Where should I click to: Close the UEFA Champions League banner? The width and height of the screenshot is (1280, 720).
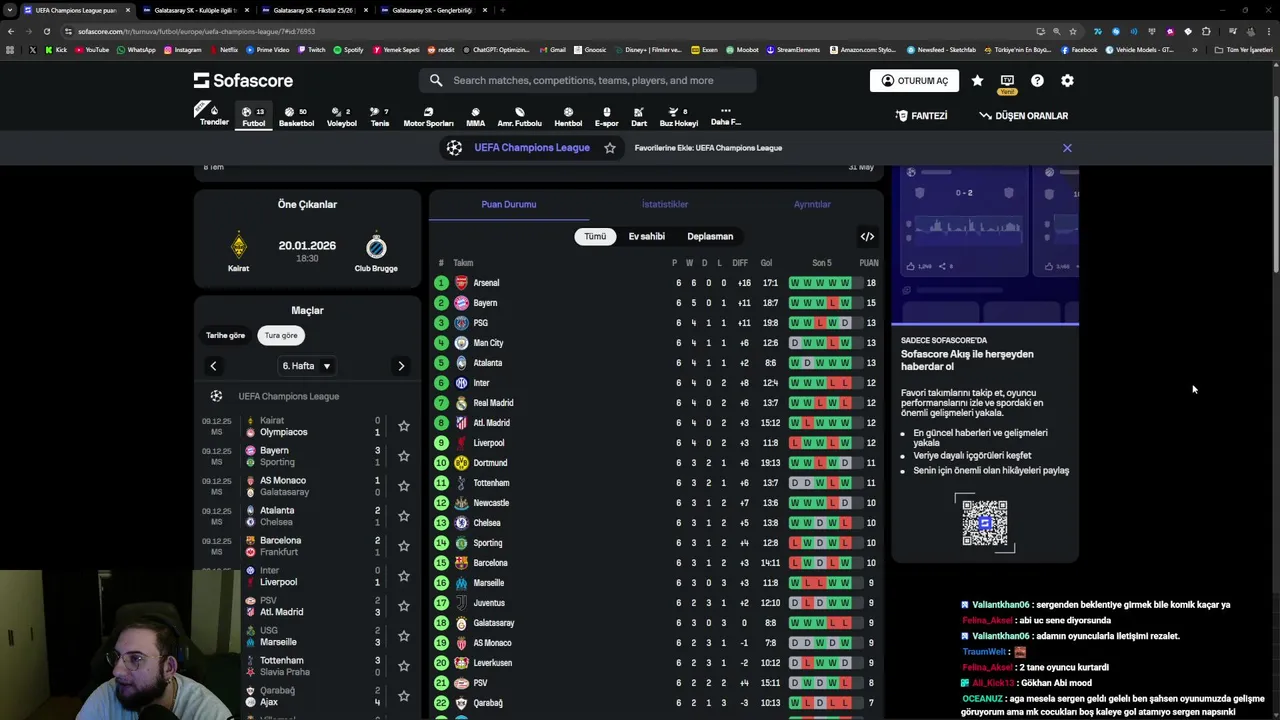[x=1067, y=148]
